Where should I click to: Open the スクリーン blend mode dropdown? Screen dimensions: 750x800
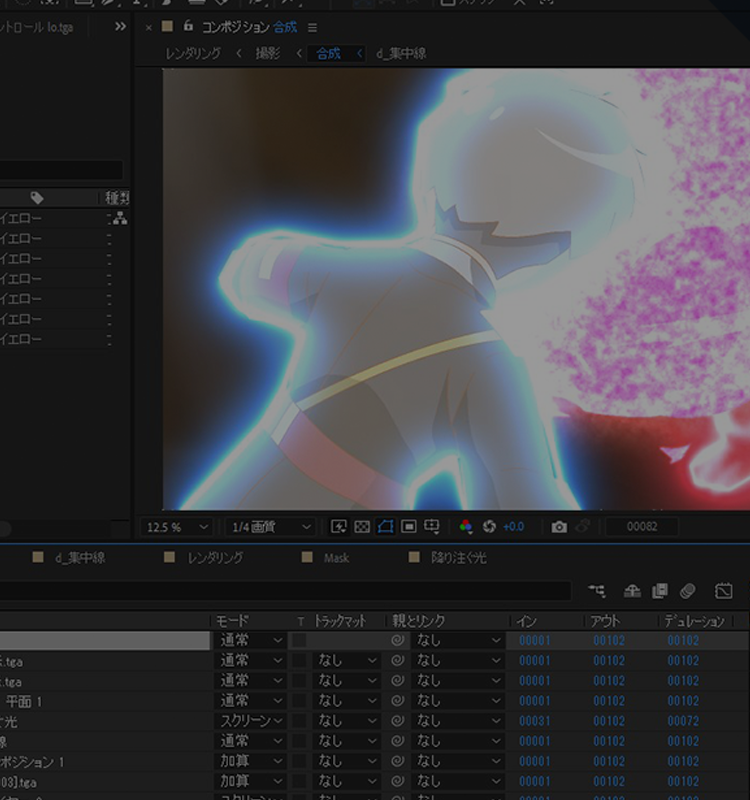[251, 720]
